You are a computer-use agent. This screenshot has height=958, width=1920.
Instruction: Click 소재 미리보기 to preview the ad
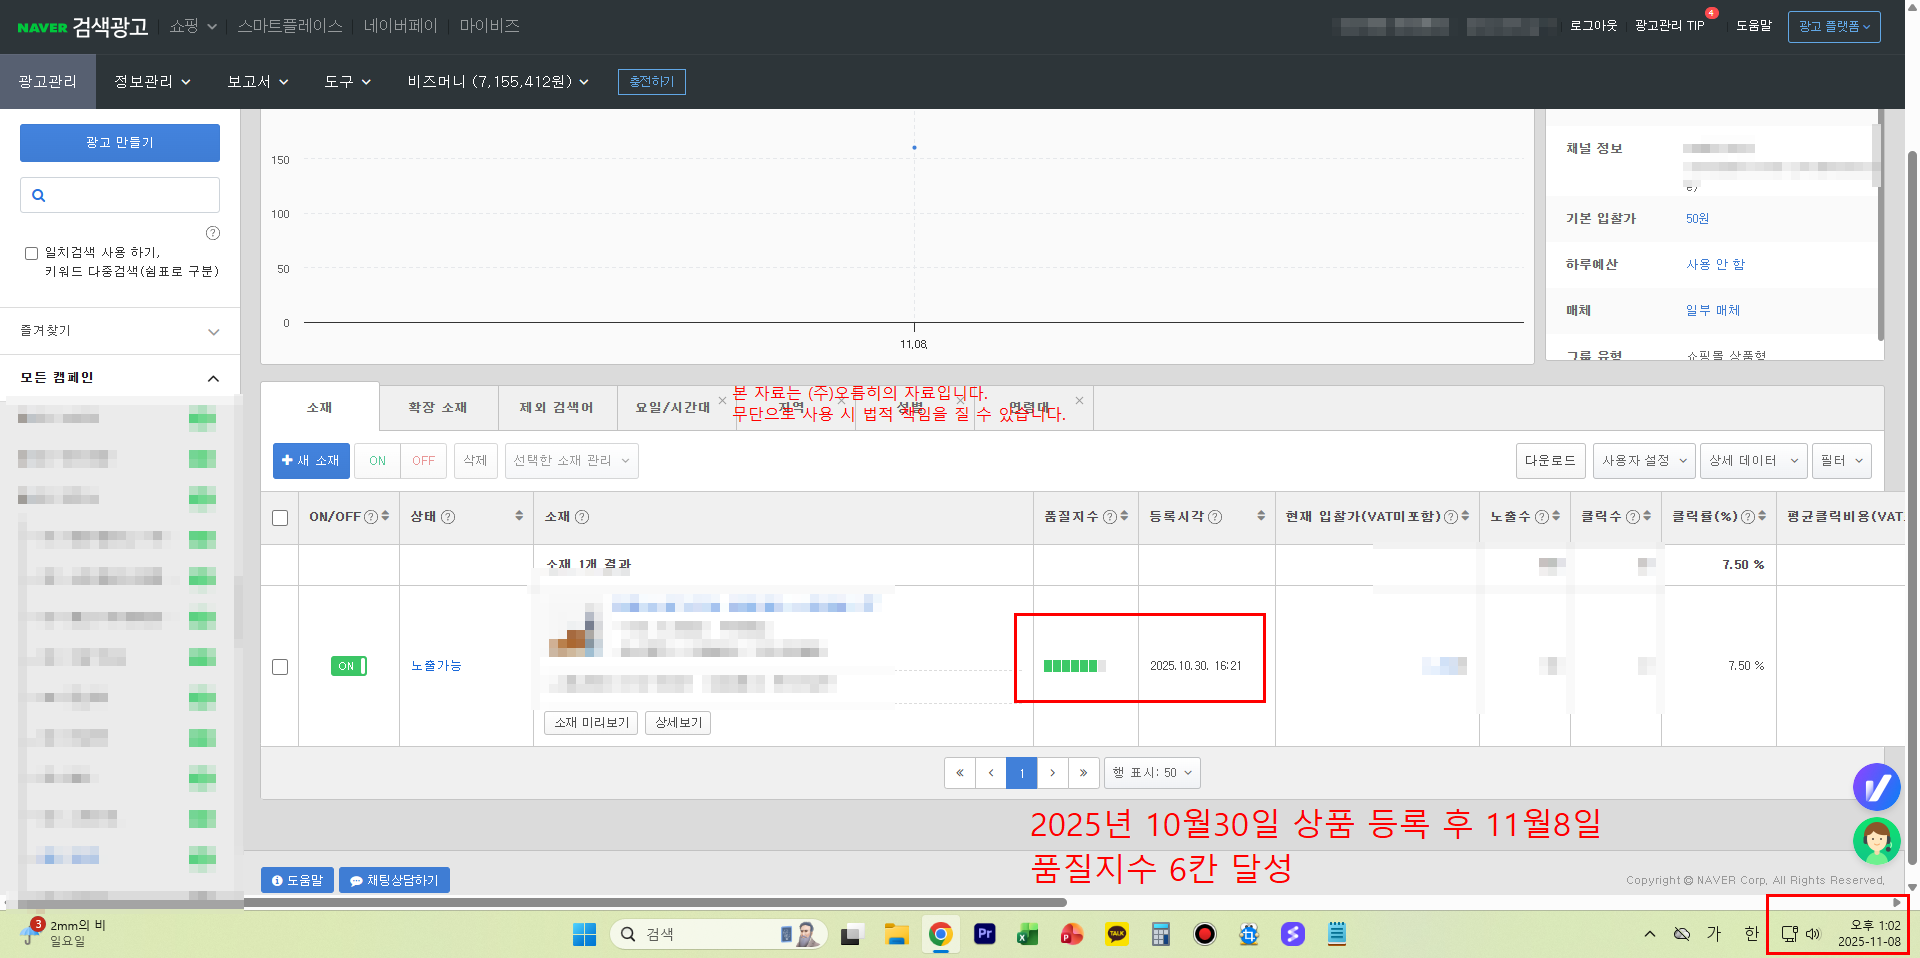590,722
